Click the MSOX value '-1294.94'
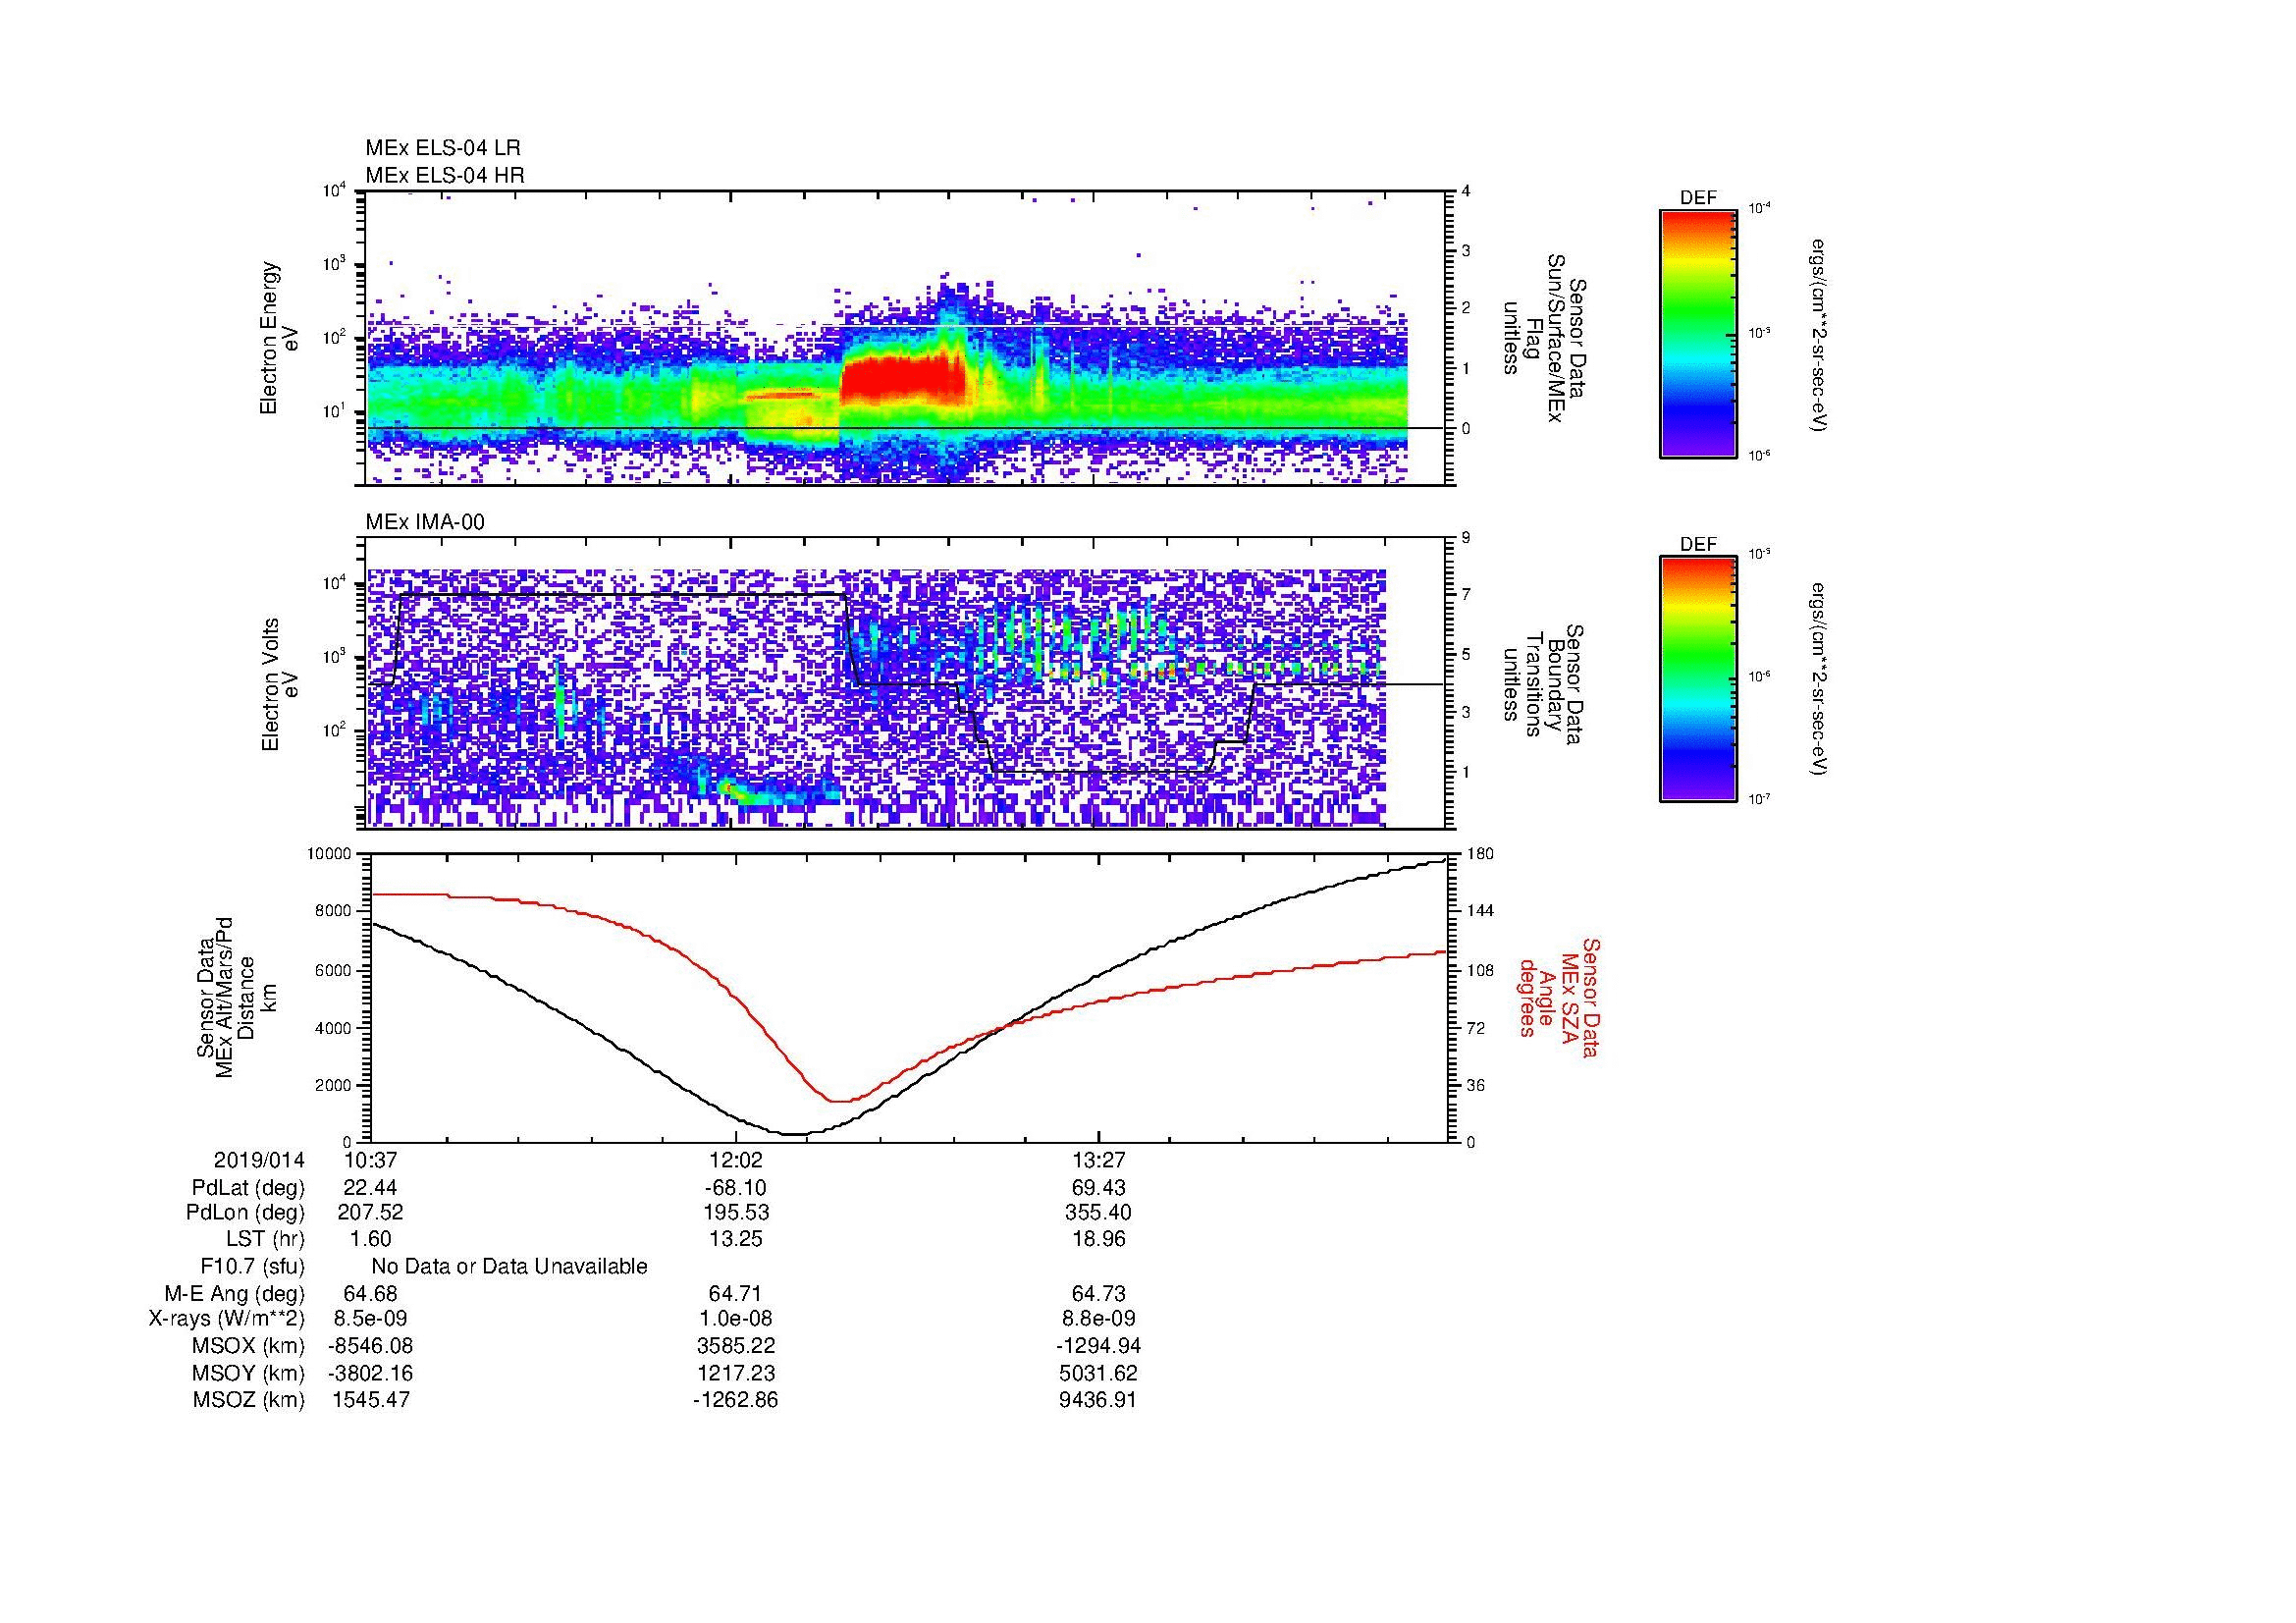 (1098, 1346)
